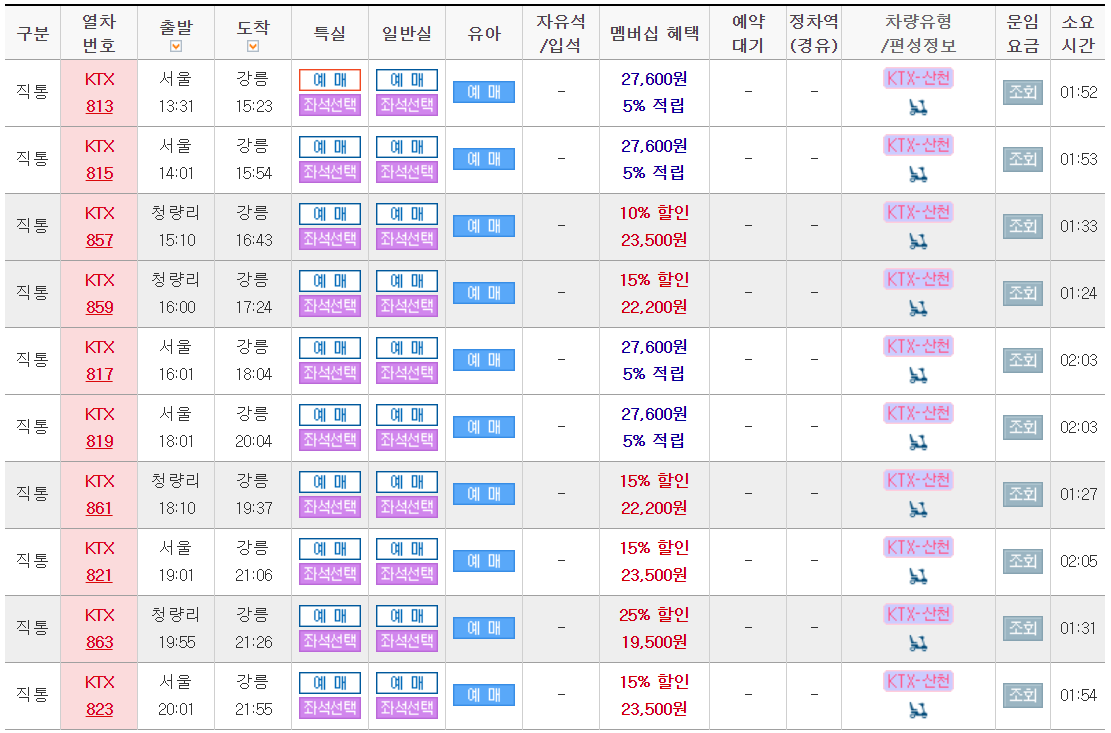Image resolution: width=1111 pixels, height=733 pixels.
Task: Book first class 예매 for KTX 817
Action: (329, 348)
